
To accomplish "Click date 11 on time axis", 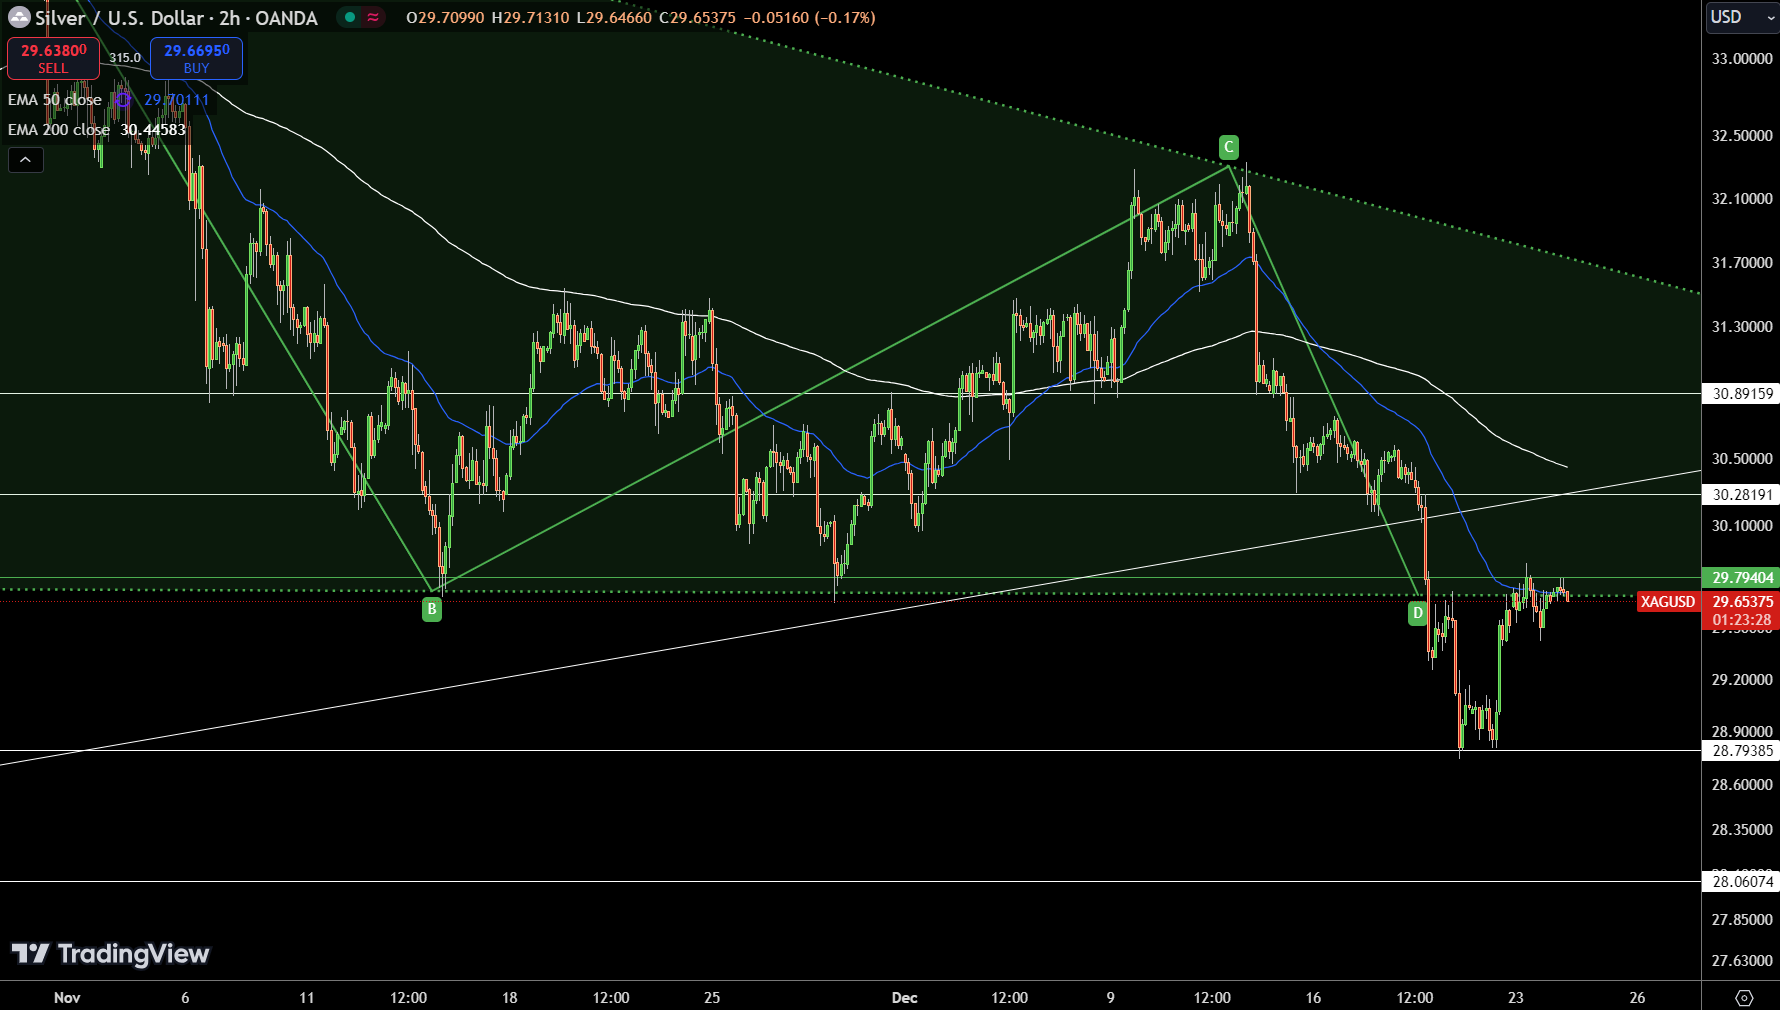I will 307,998.
